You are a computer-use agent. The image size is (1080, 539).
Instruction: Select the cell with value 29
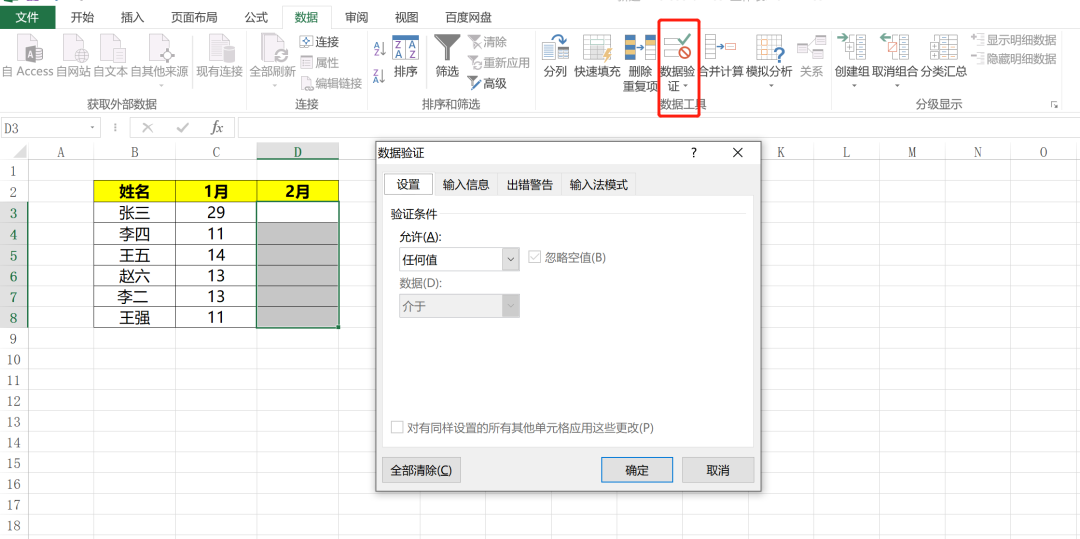tap(216, 213)
